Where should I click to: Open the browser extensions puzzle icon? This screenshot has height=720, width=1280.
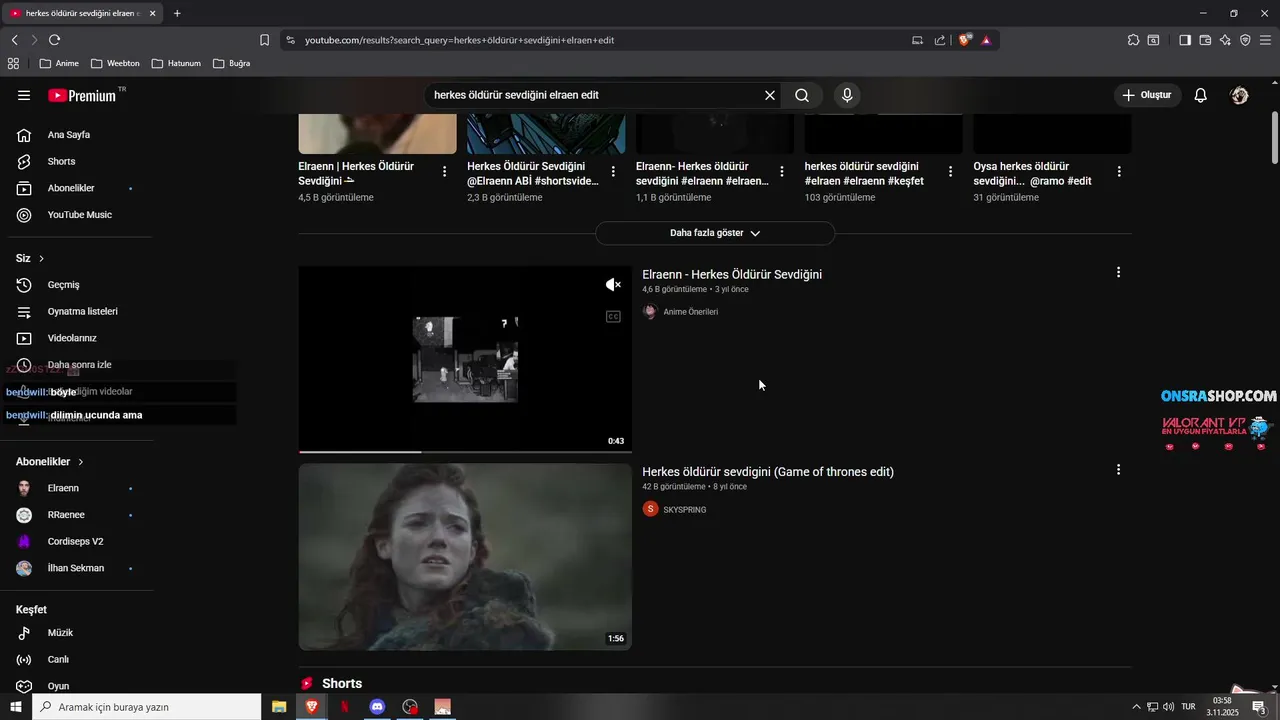click(1133, 40)
